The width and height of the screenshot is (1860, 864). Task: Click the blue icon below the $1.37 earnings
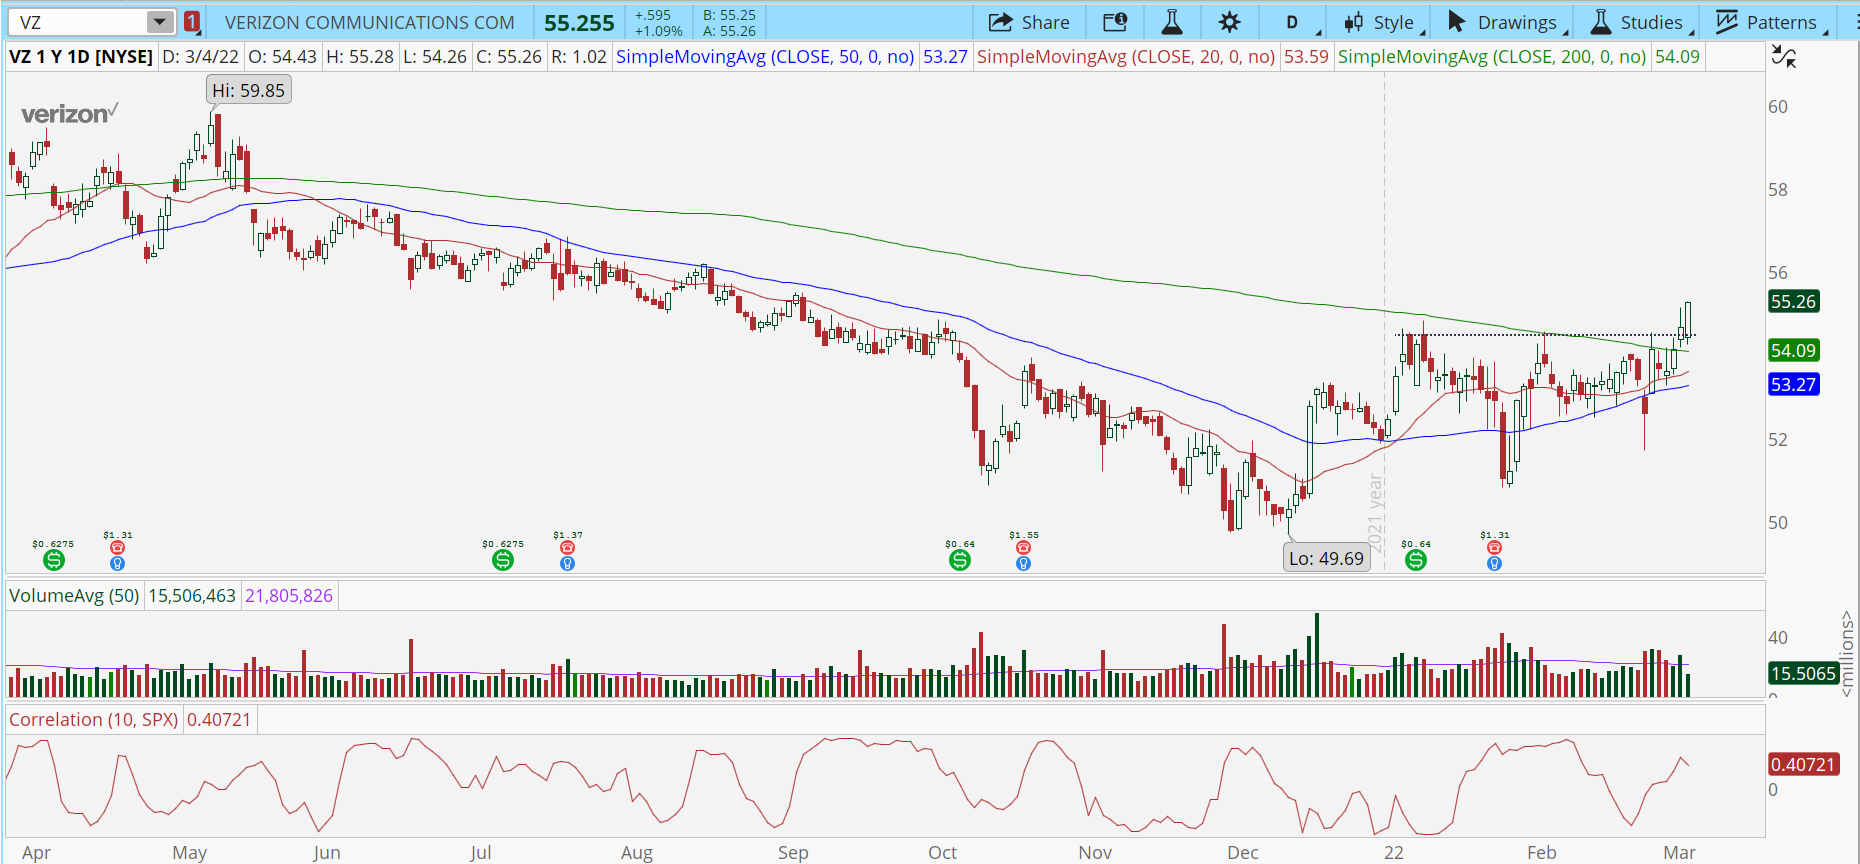tap(568, 564)
